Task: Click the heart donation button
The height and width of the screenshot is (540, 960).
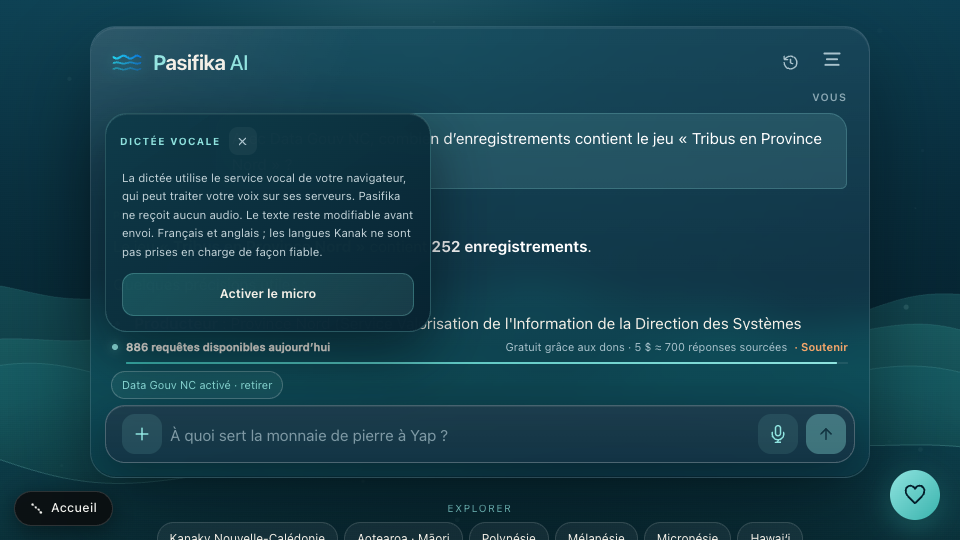Action: [x=915, y=495]
